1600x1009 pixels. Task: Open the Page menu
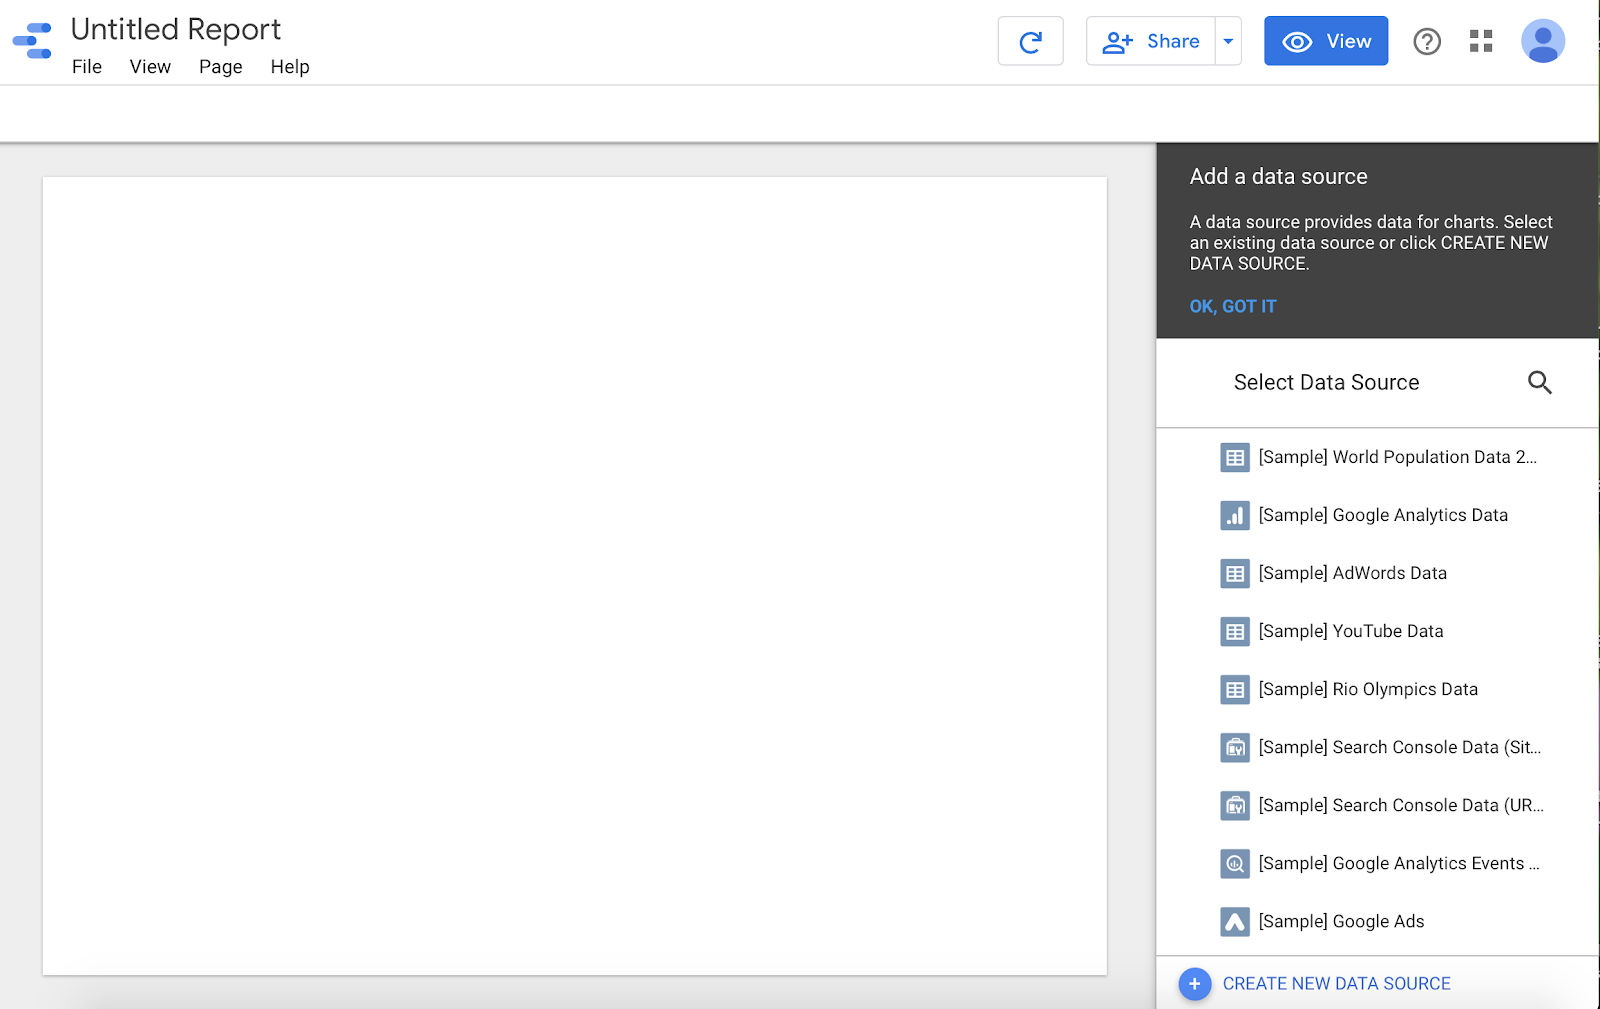221,67
